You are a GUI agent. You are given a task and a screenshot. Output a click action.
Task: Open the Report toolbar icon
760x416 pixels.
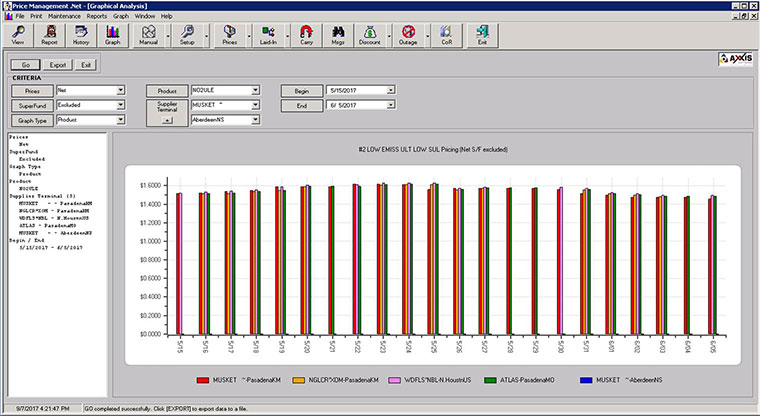click(x=49, y=35)
